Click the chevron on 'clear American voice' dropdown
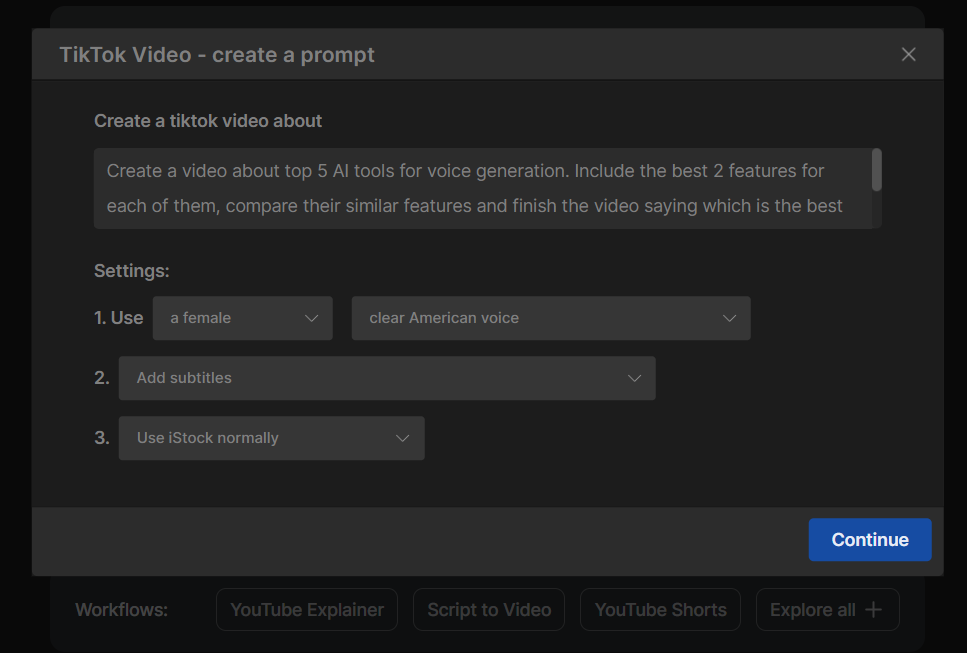Screen dimensions: 967x653 (728, 318)
